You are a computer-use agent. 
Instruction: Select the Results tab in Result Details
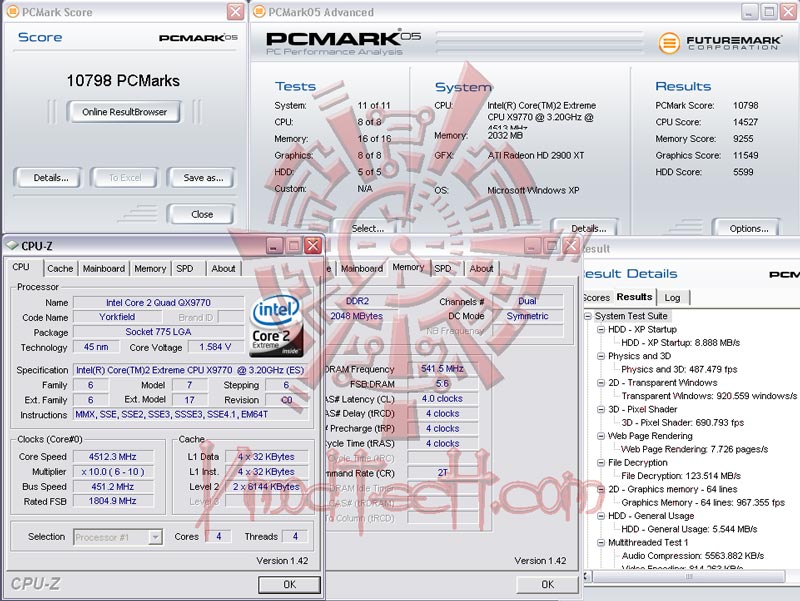click(x=634, y=296)
